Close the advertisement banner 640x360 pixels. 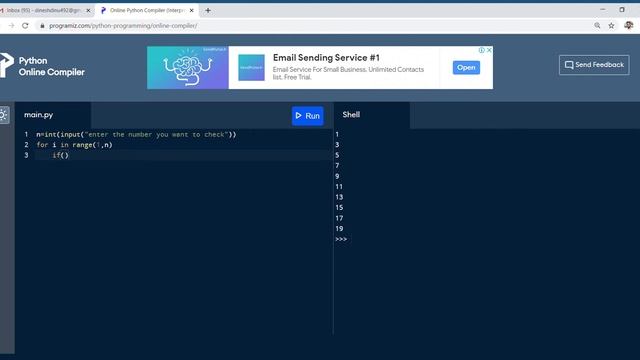(x=489, y=50)
